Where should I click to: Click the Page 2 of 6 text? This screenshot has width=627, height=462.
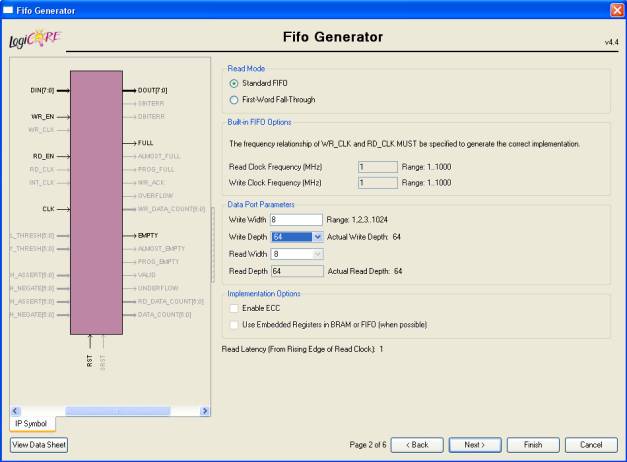[x=368, y=445]
